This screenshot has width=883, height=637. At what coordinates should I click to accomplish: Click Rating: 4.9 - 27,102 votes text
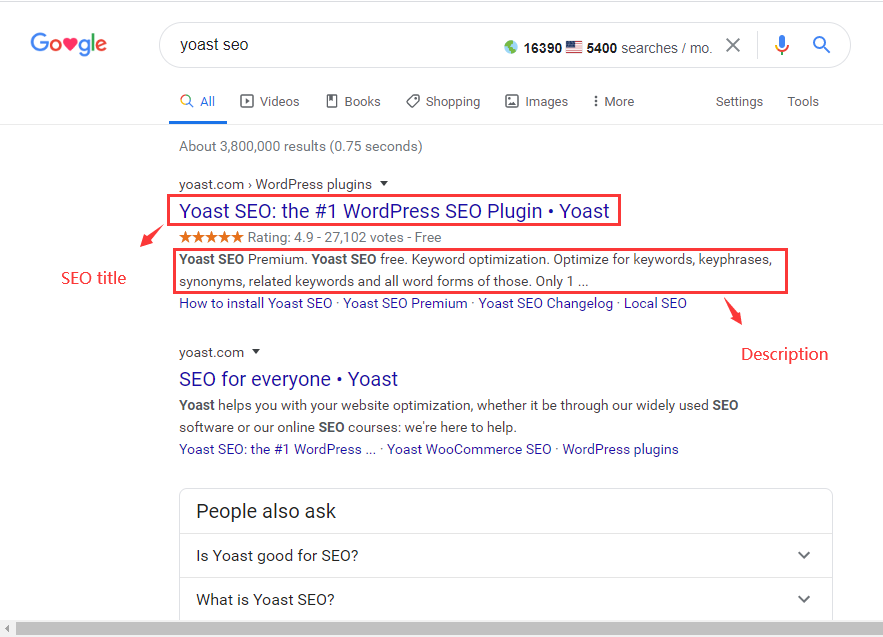coord(325,237)
